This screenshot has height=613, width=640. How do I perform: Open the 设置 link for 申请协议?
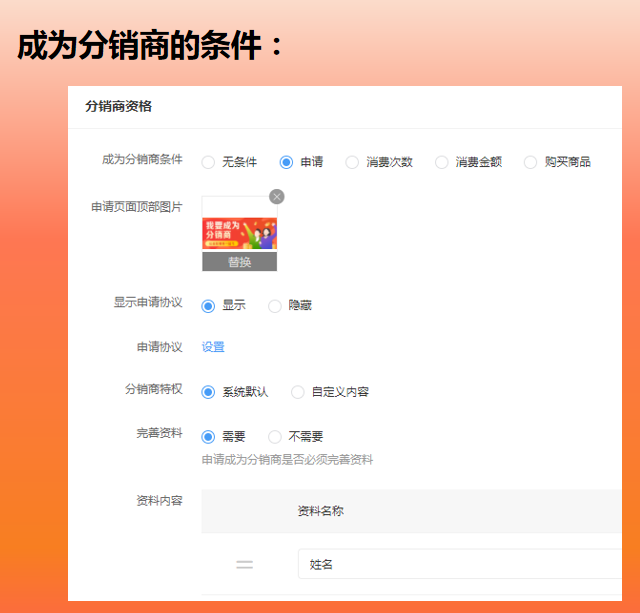pyautogui.click(x=213, y=347)
